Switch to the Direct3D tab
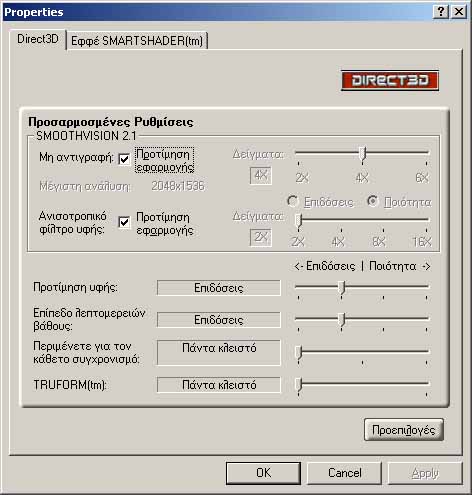The image size is (472, 495). (38, 39)
